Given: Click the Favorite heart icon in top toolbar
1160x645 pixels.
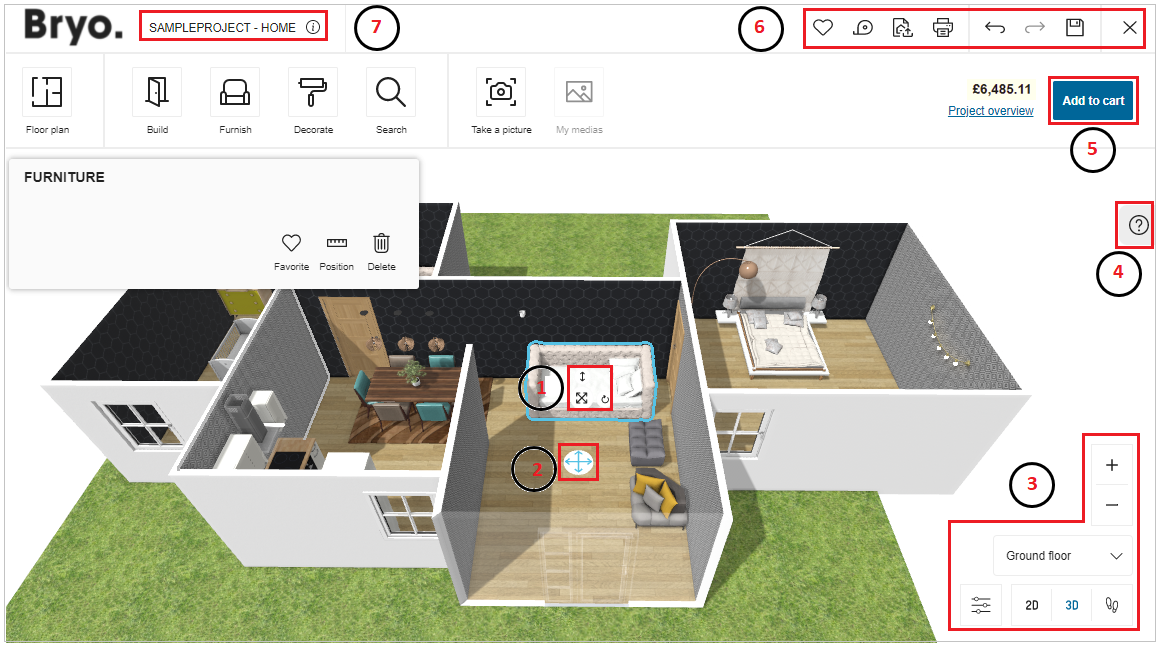Looking at the screenshot, I should 822,28.
